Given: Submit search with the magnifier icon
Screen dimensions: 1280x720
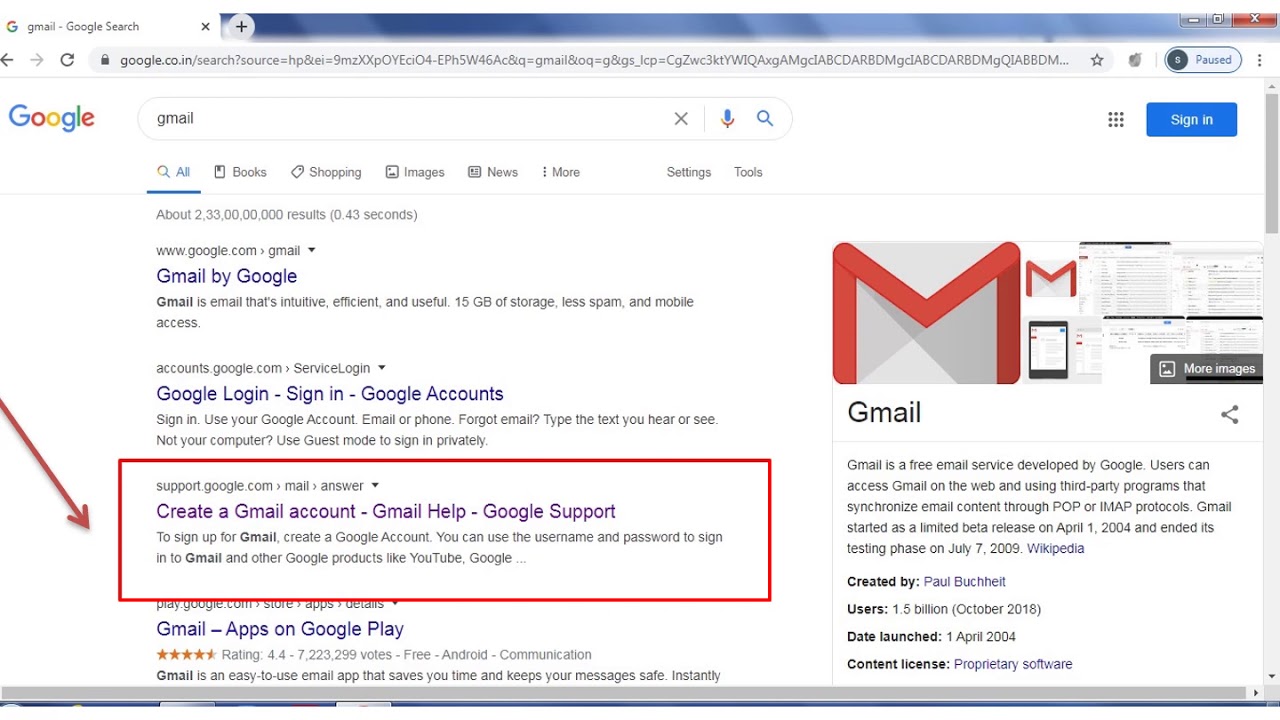Looking at the screenshot, I should tap(765, 119).
